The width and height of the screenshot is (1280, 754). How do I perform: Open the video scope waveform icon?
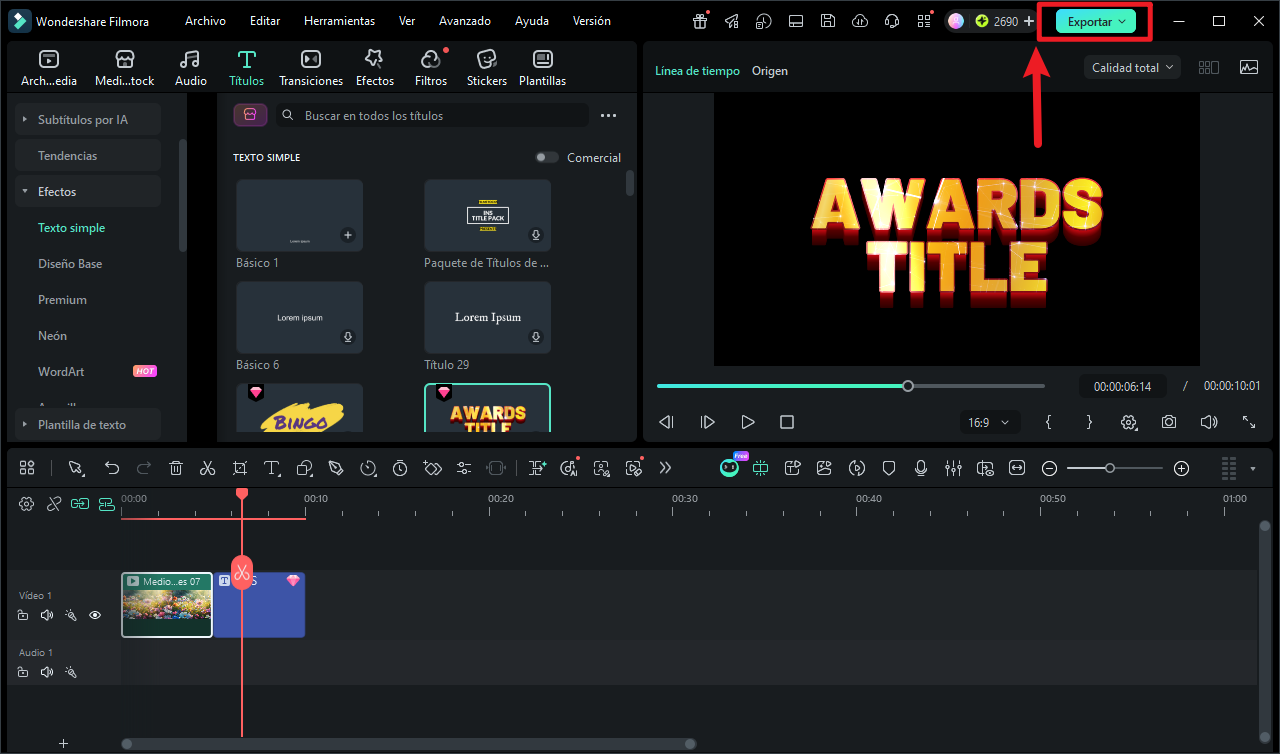[x=1249, y=67]
